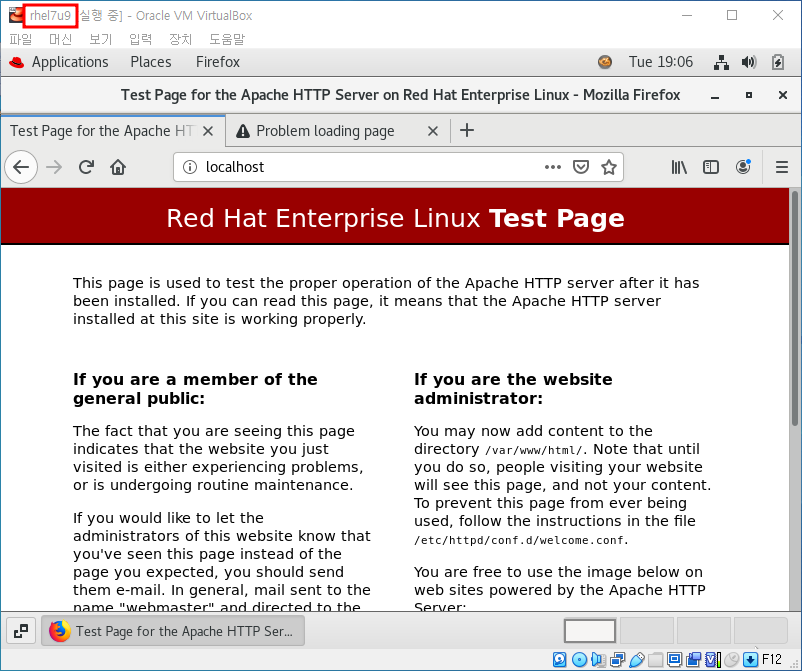Open VirtualBox 입력 menu
This screenshot has width=802, height=671.
141,39
